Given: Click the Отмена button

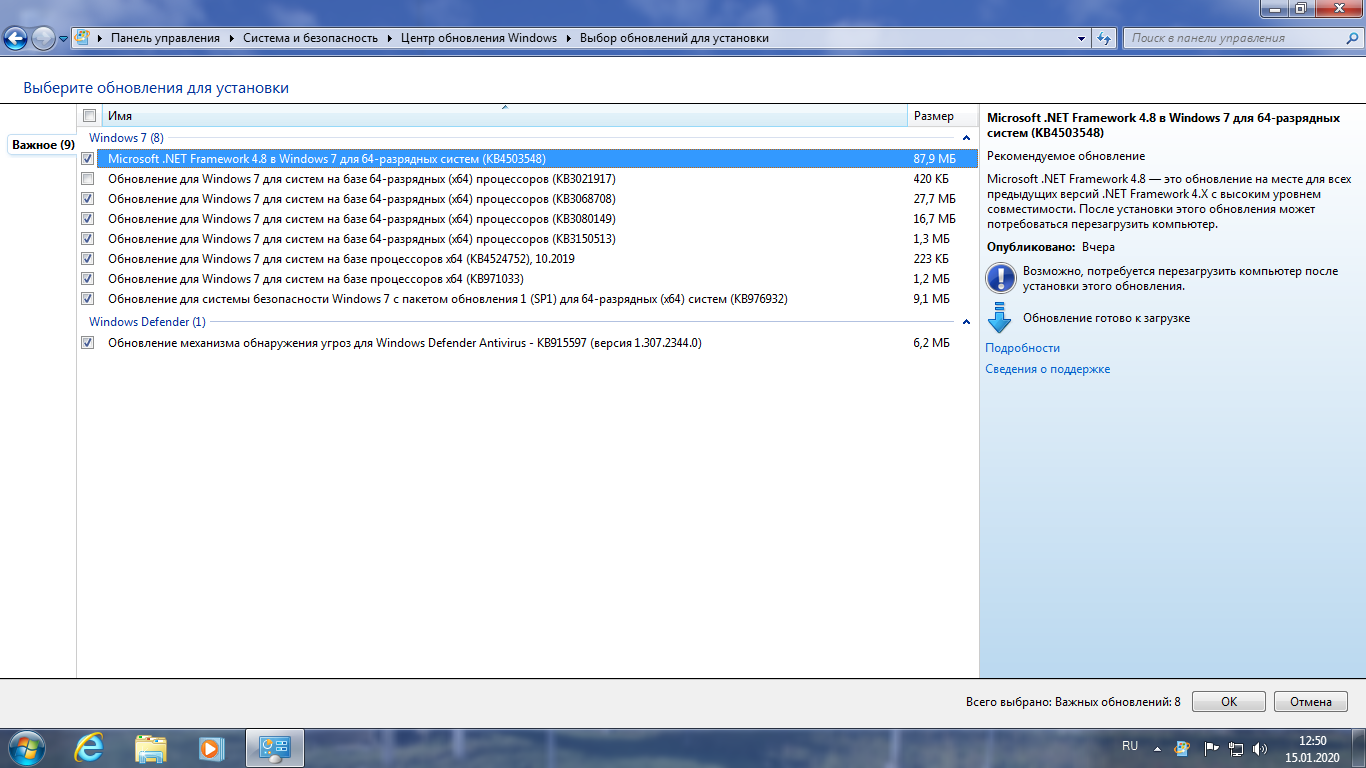Looking at the screenshot, I should pyautogui.click(x=1311, y=702).
